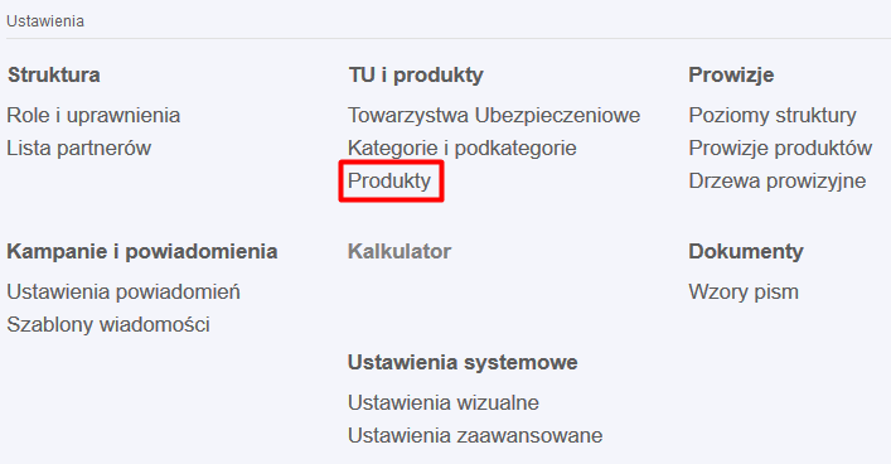Click the greyed-out Kalkulator heading
Image resolution: width=891 pixels, height=464 pixels.
coord(399,251)
